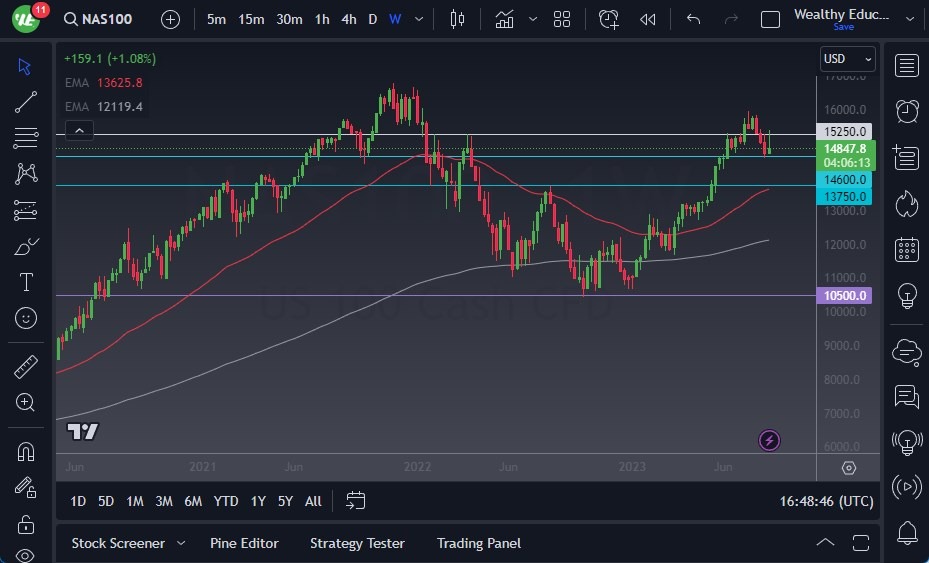Collapse the indicator legend chevron

(79, 129)
